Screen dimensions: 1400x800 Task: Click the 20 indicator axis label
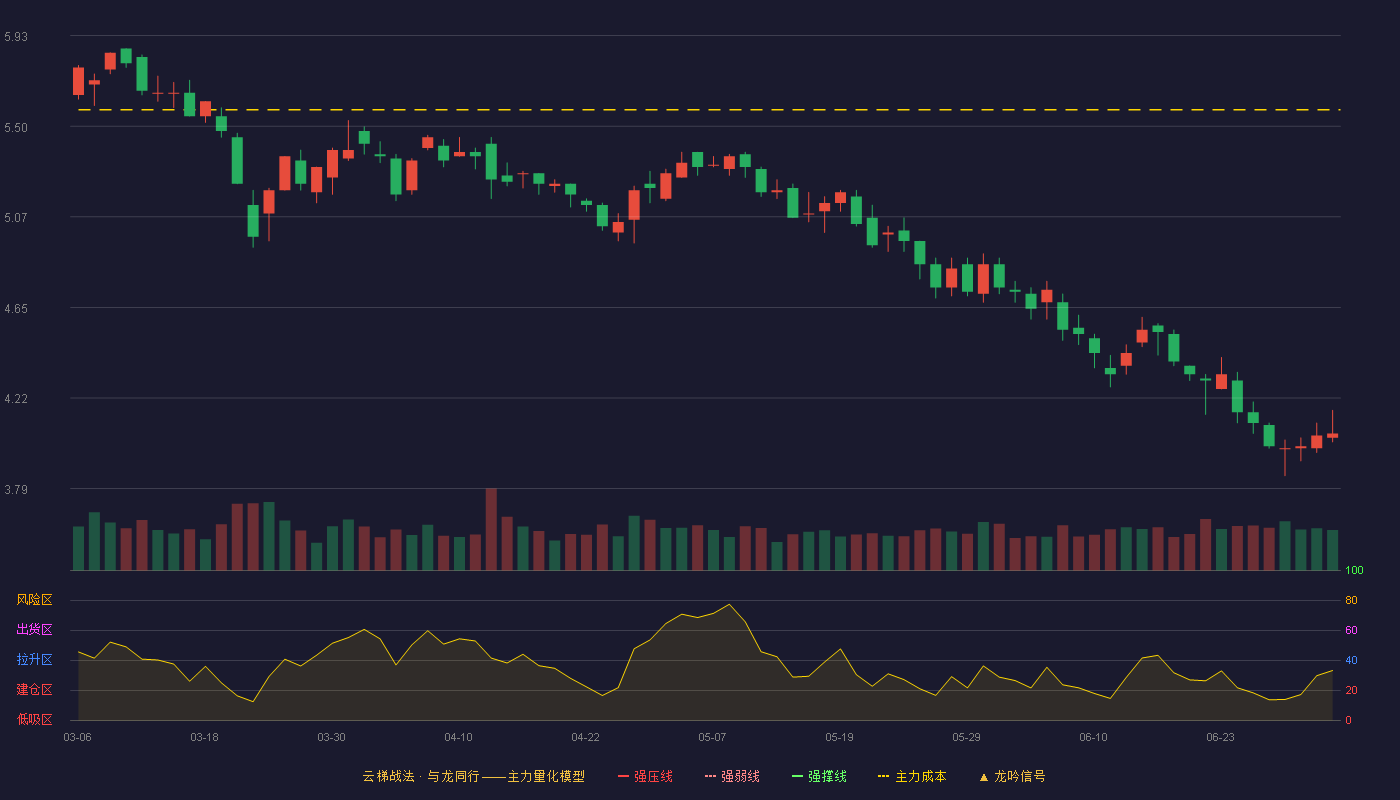[1351, 690]
